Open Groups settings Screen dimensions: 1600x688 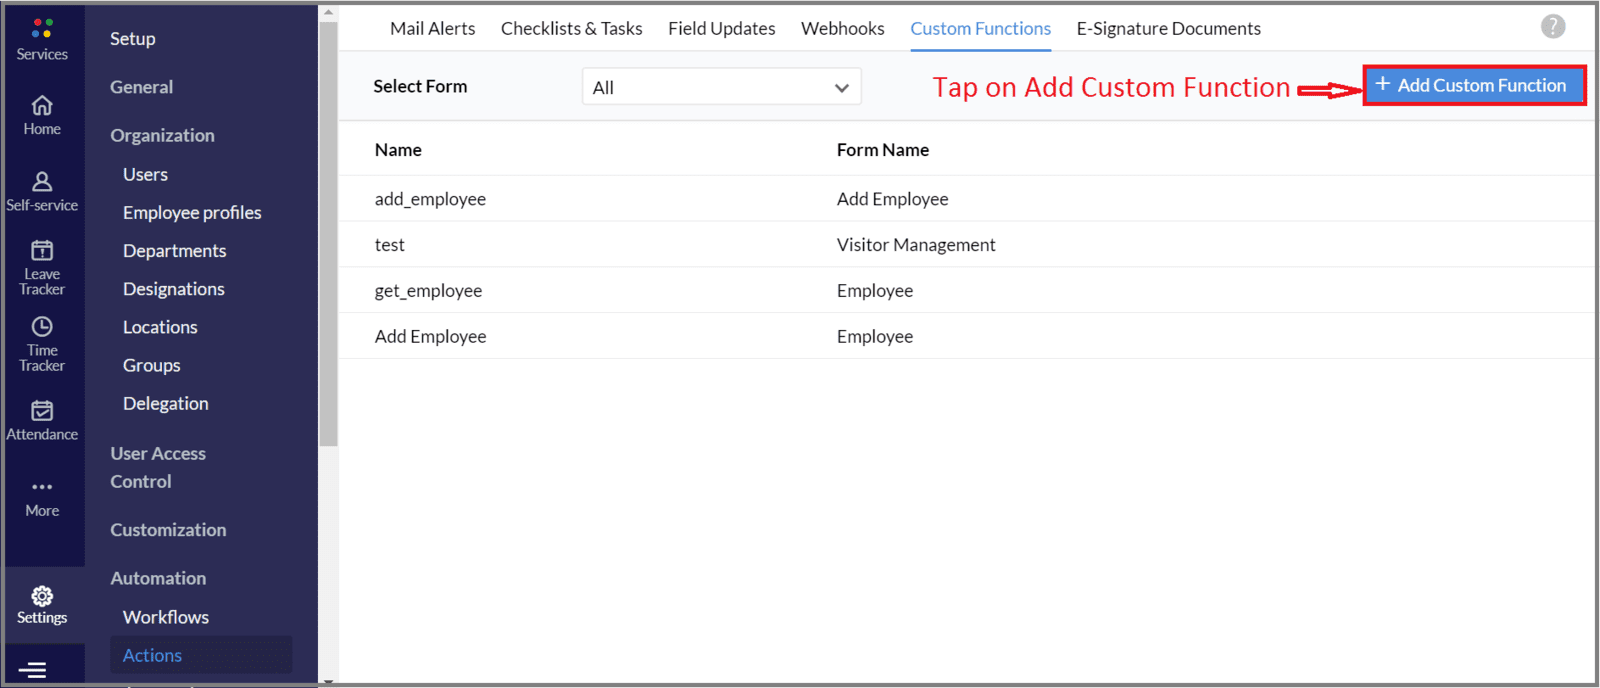tap(151, 365)
